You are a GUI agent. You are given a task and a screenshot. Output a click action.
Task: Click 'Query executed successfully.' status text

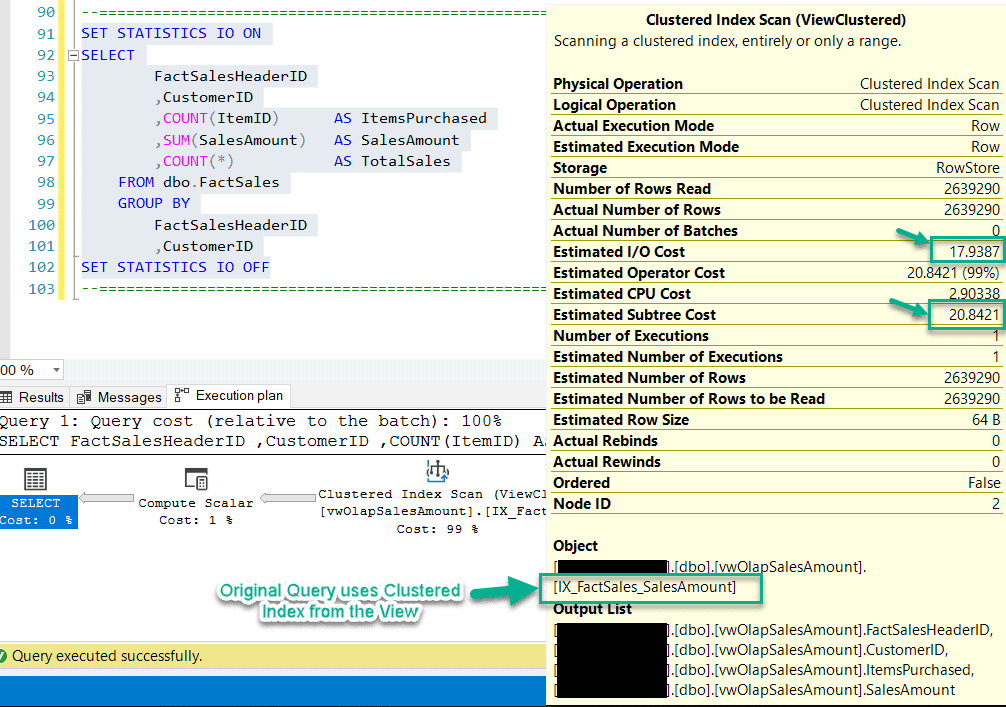[107, 656]
